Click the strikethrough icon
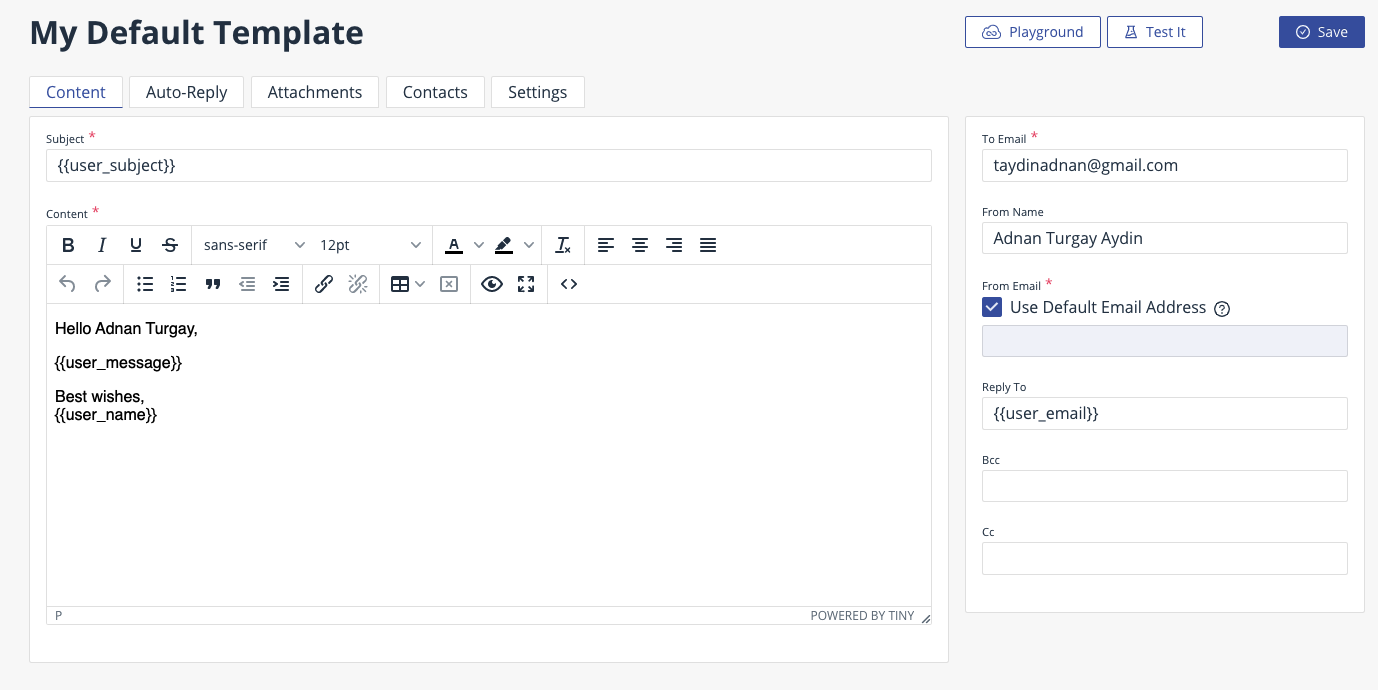The height and width of the screenshot is (690, 1378). click(170, 245)
